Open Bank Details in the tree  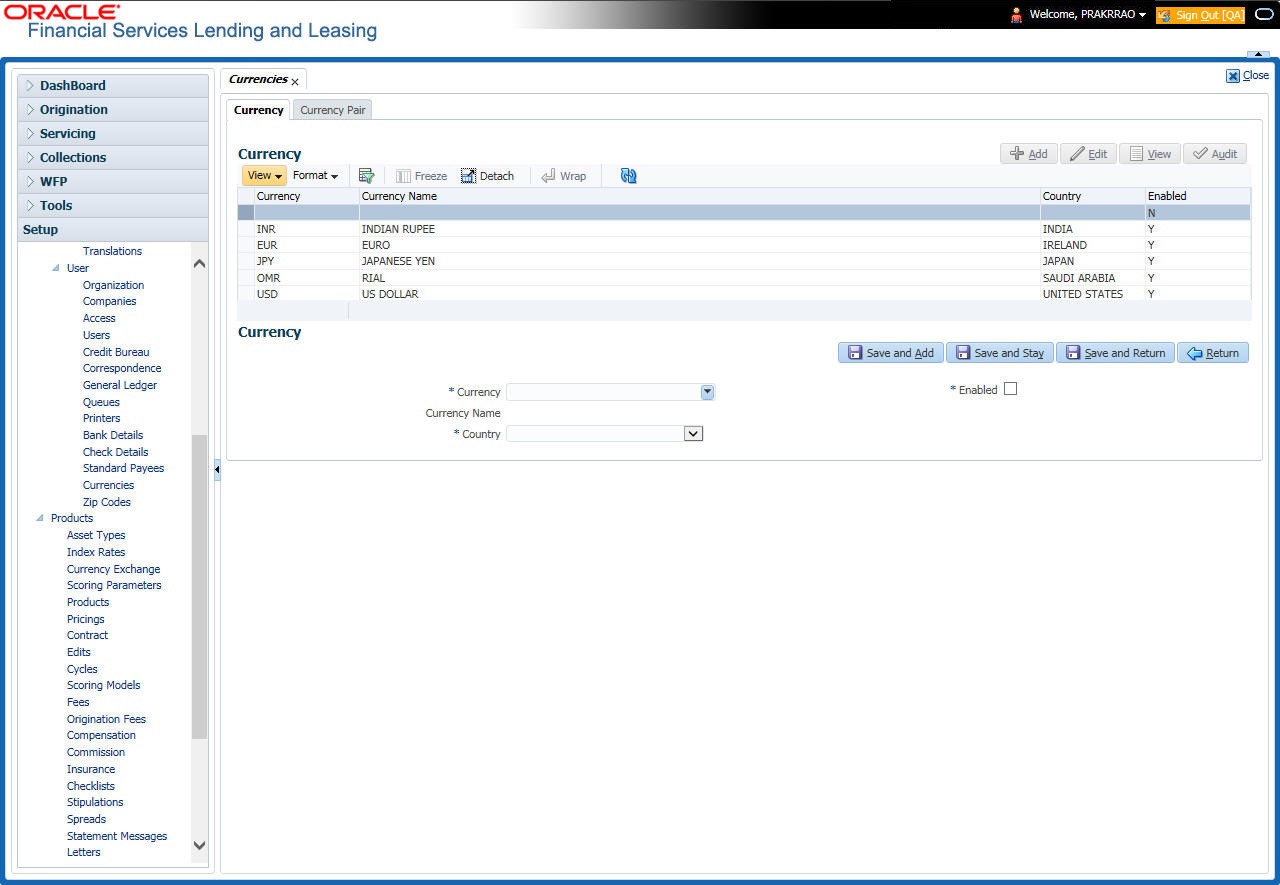point(113,435)
